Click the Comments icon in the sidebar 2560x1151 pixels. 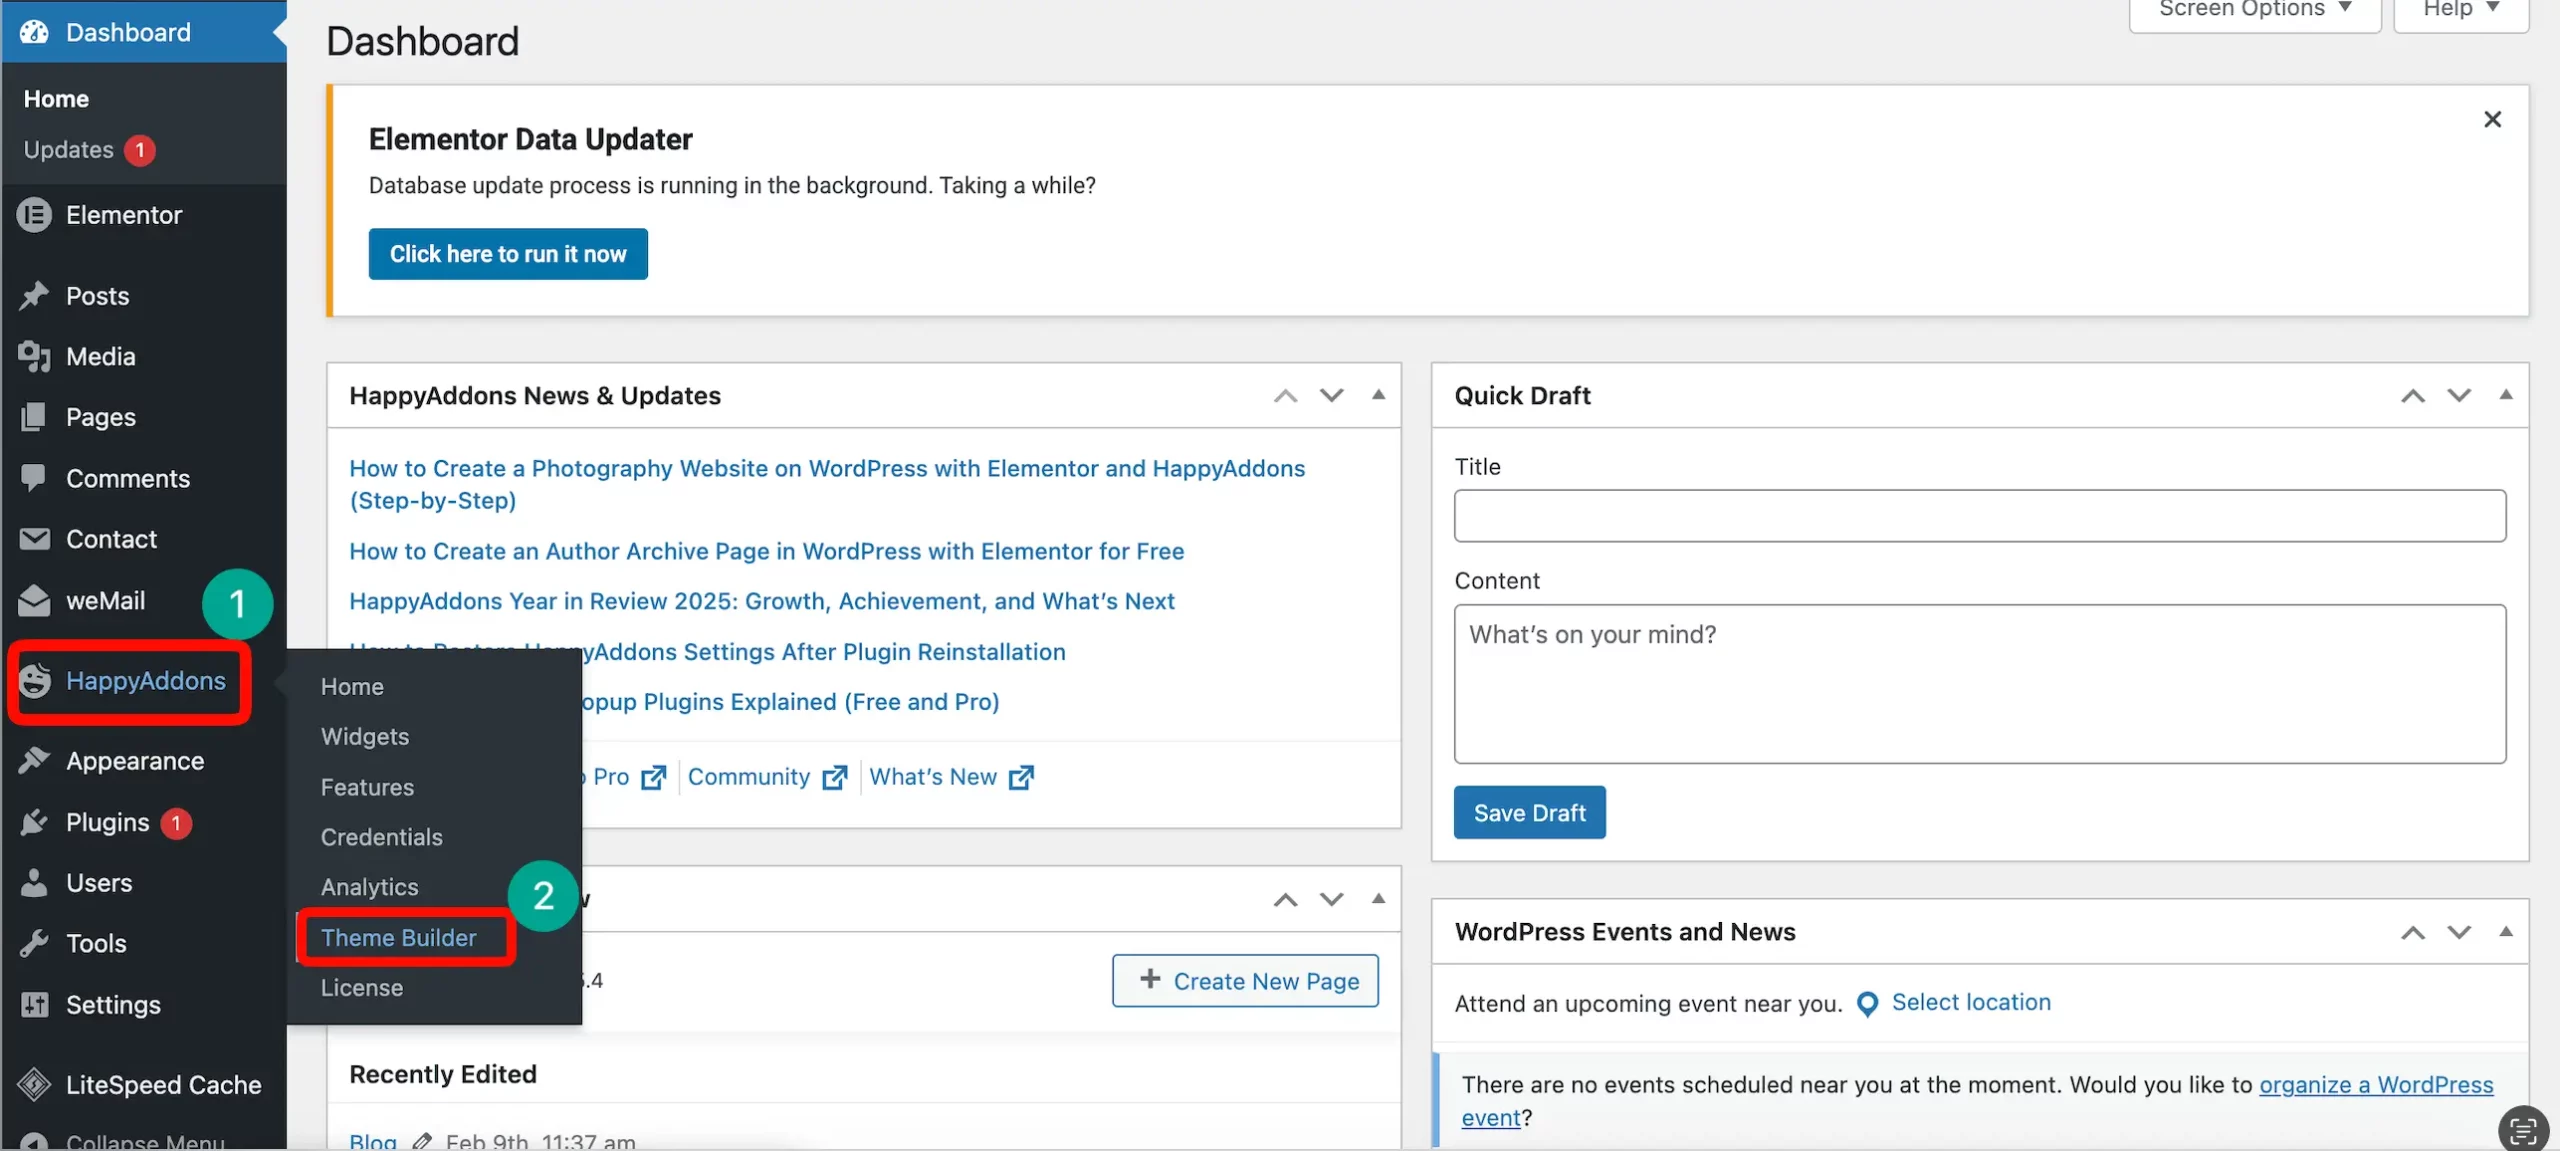click(34, 478)
